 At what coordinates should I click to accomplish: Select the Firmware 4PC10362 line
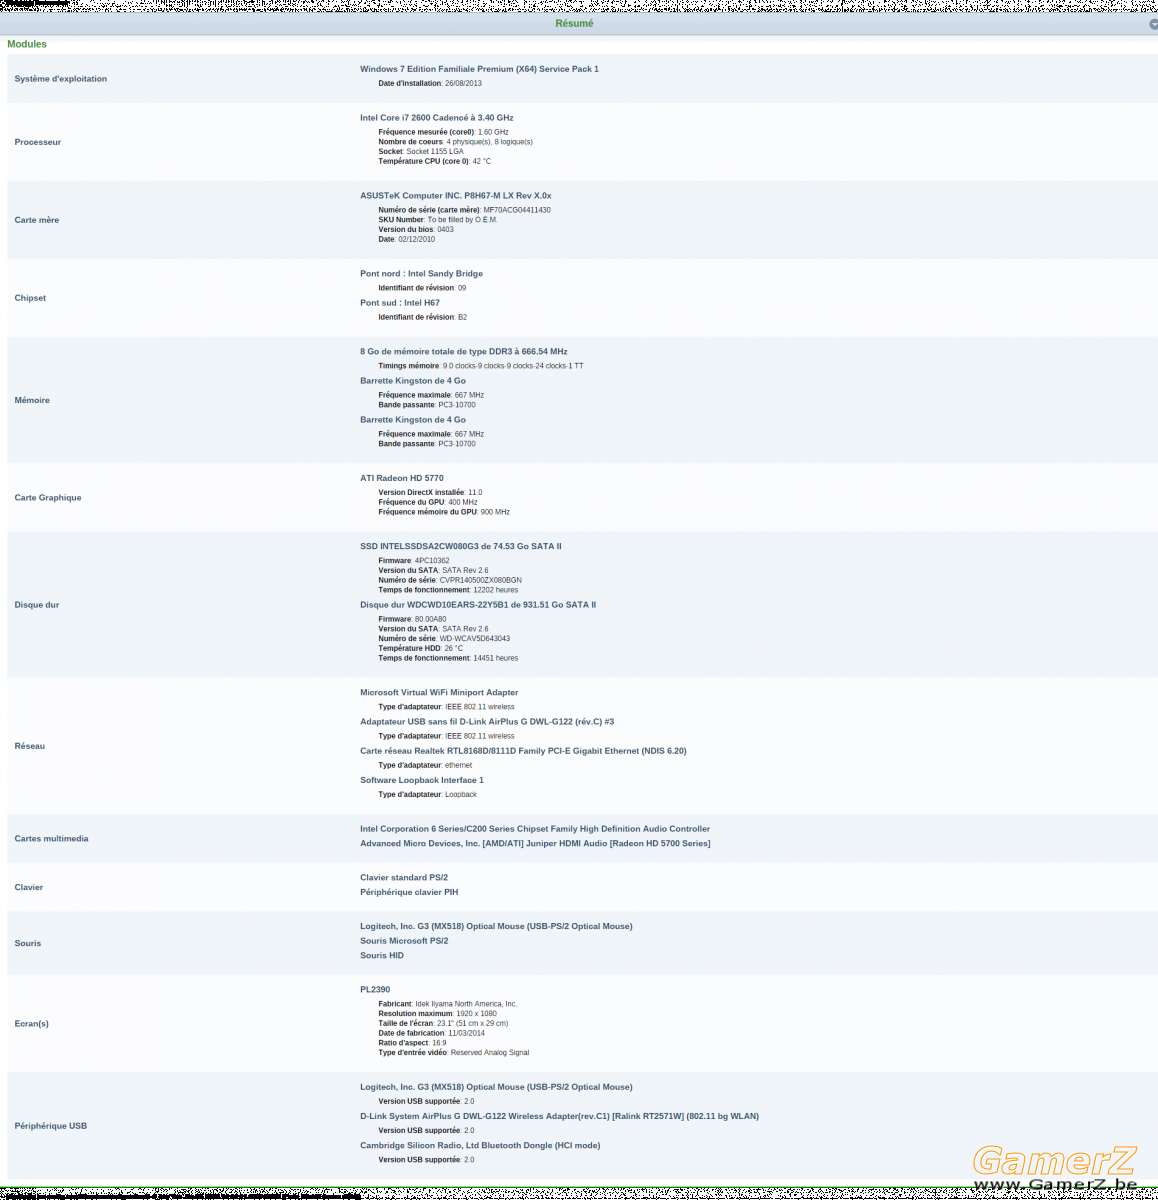[x=414, y=561]
